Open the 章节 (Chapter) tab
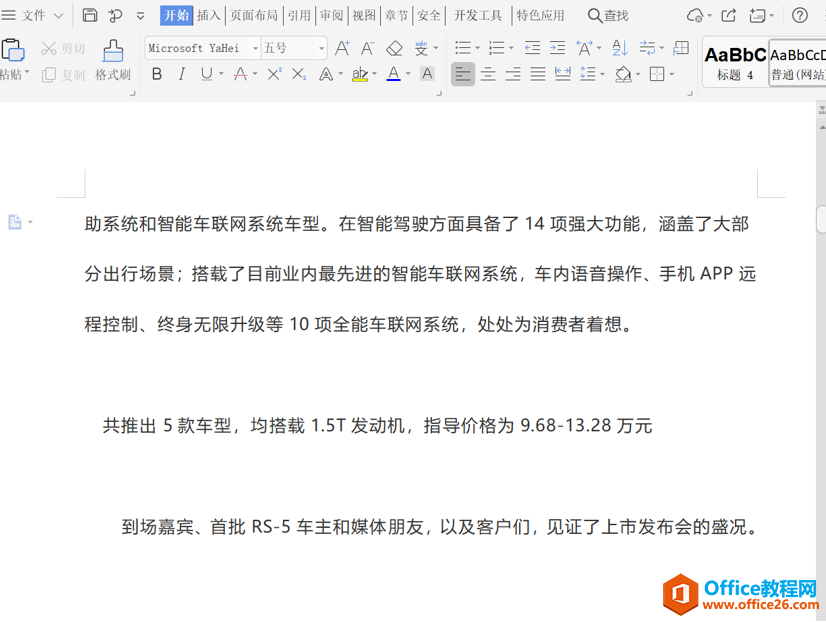Screen dimensions: 826x622 [x=396, y=16]
